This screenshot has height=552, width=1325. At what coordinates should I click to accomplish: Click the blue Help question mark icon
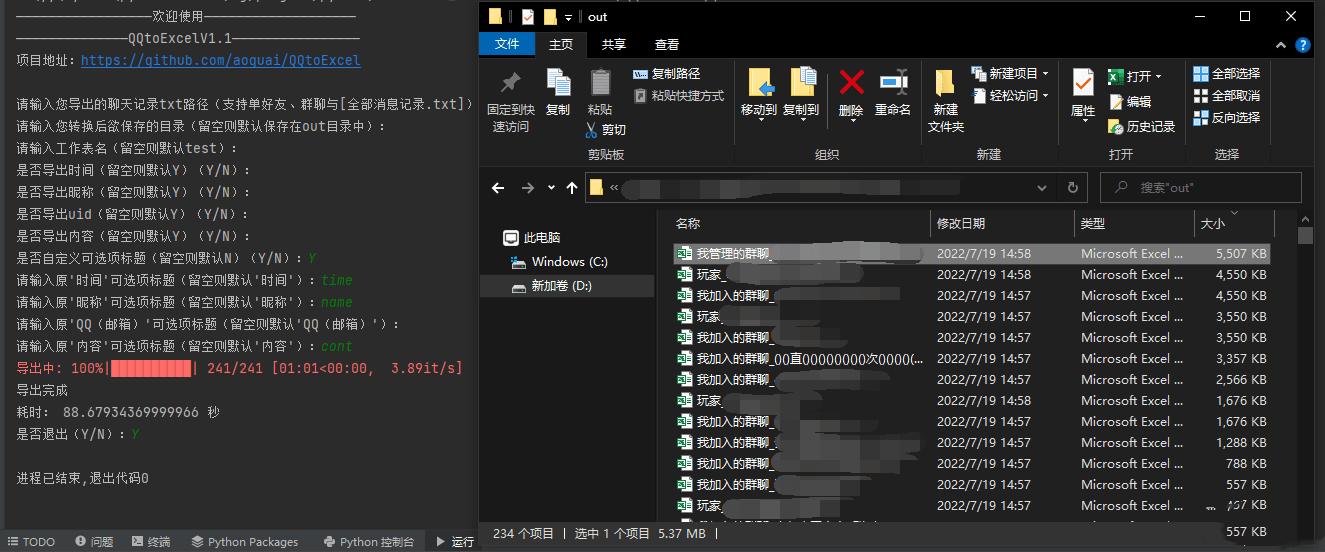pyautogui.click(x=1303, y=45)
